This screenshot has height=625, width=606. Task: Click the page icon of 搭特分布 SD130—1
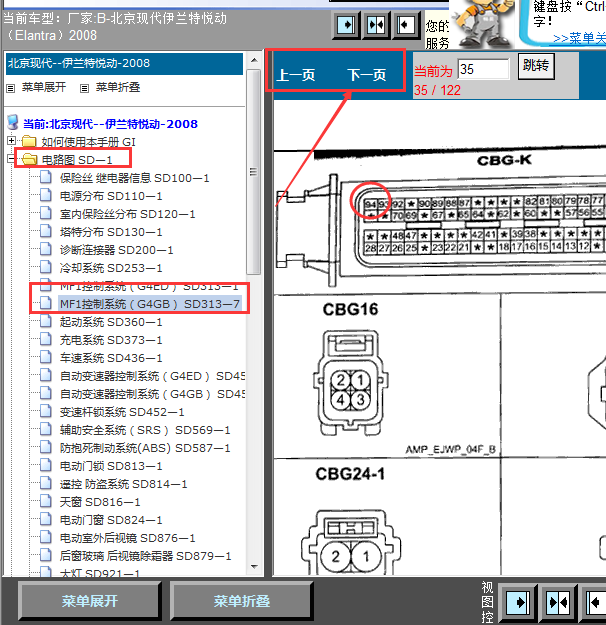pyautogui.click(x=46, y=231)
